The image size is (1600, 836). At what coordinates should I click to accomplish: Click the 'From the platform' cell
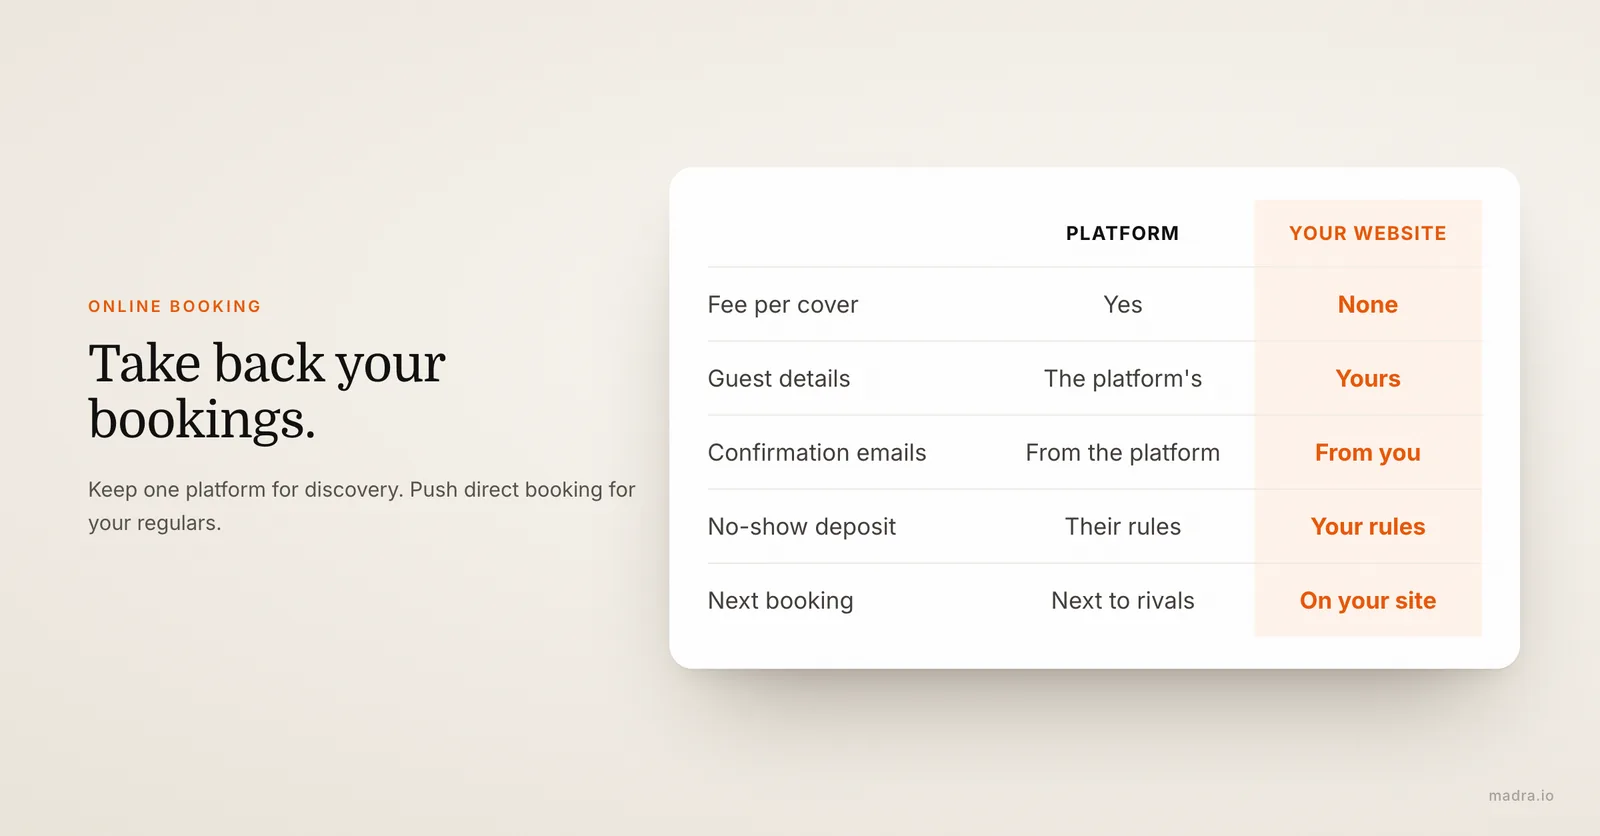(x=1123, y=453)
